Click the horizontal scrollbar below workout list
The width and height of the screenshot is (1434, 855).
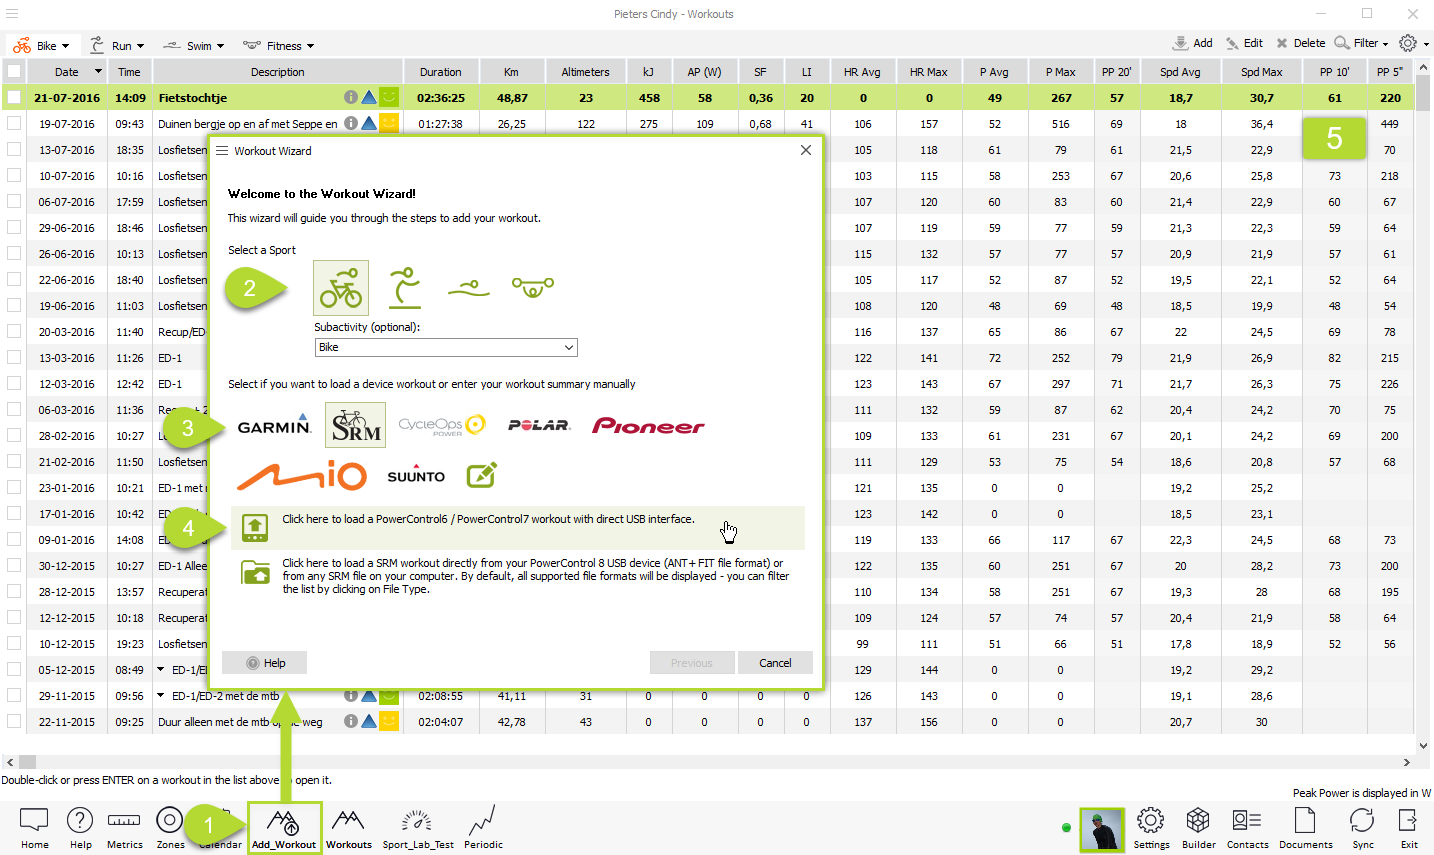(700, 762)
